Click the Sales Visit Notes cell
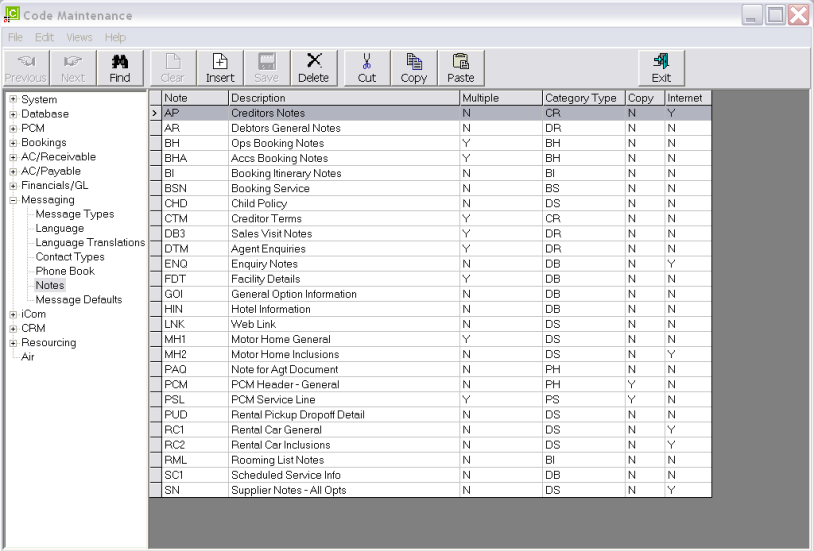 click(344, 234)
